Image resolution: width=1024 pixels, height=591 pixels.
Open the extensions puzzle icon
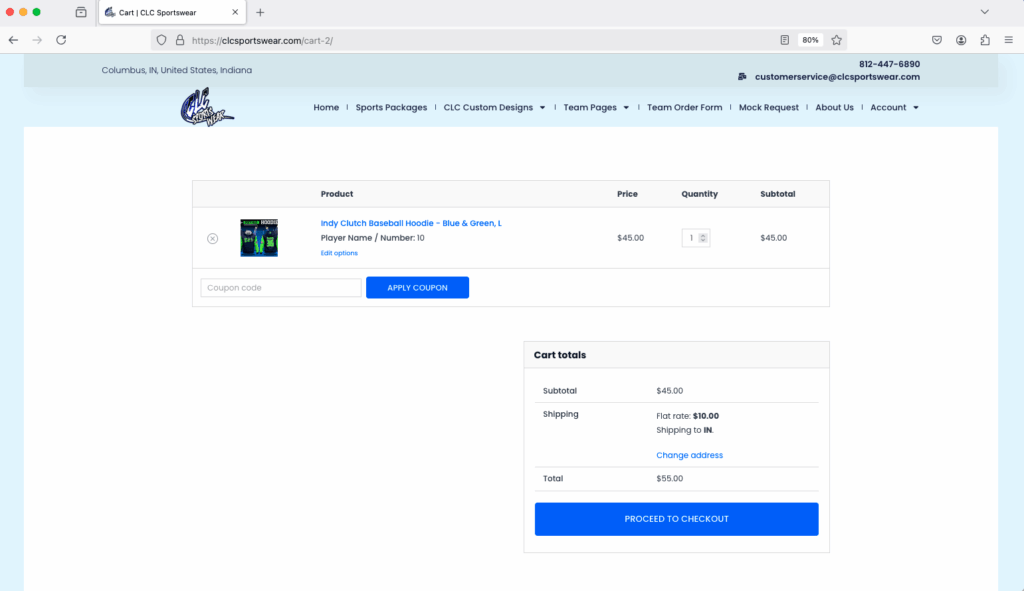point(985,40)
